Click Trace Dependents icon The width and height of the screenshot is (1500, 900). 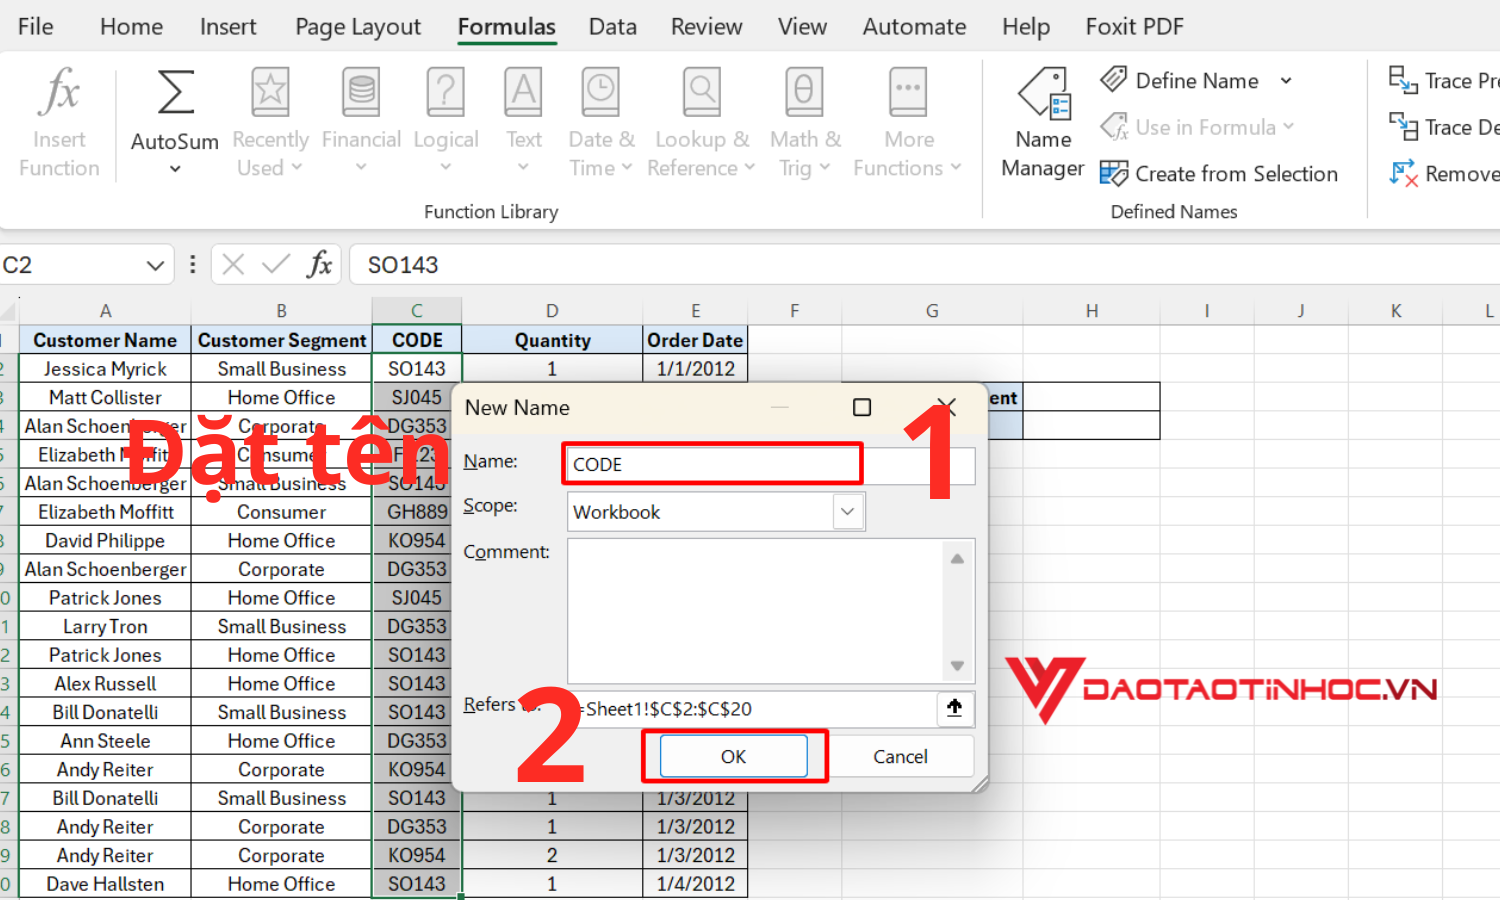(1403, 127)
